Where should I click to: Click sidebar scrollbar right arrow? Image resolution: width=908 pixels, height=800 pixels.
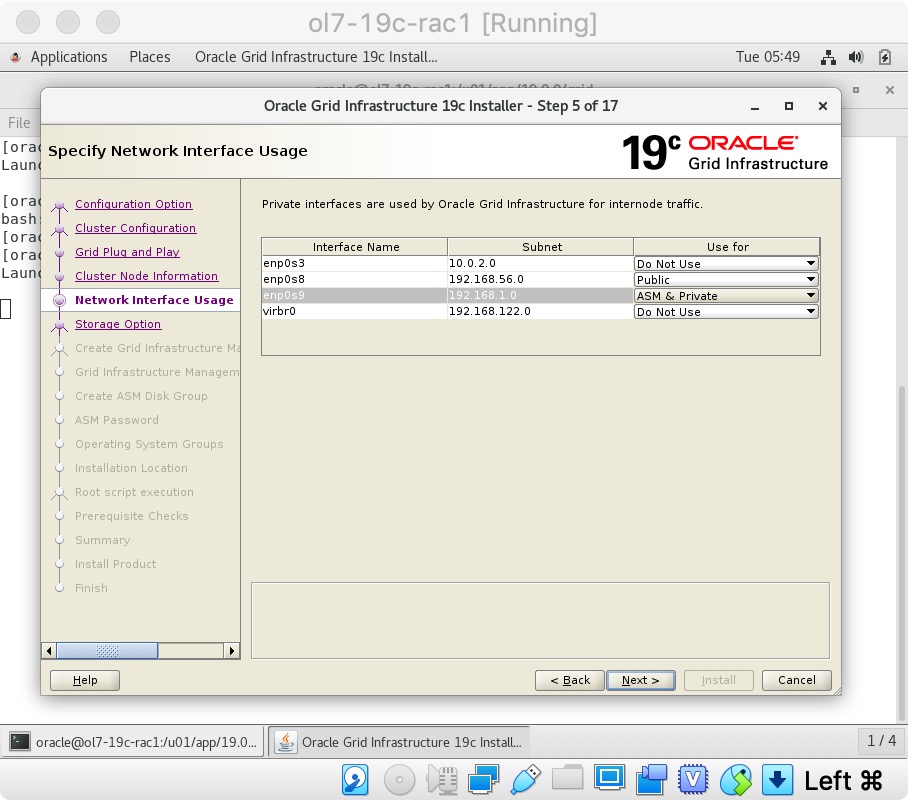232,651
